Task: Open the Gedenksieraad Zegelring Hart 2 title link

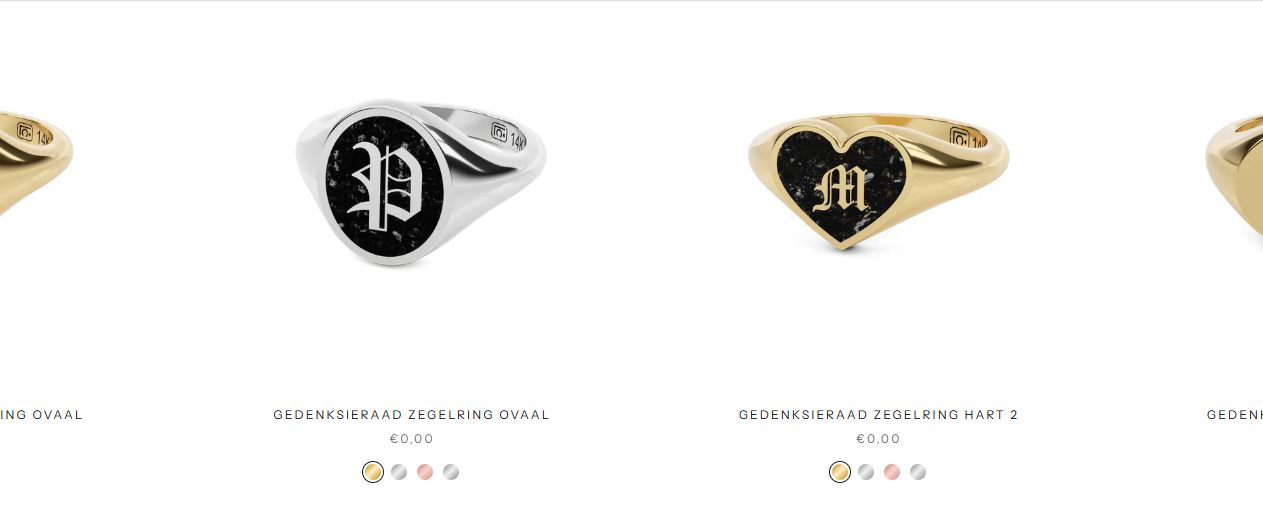Action: pos(879,415)
